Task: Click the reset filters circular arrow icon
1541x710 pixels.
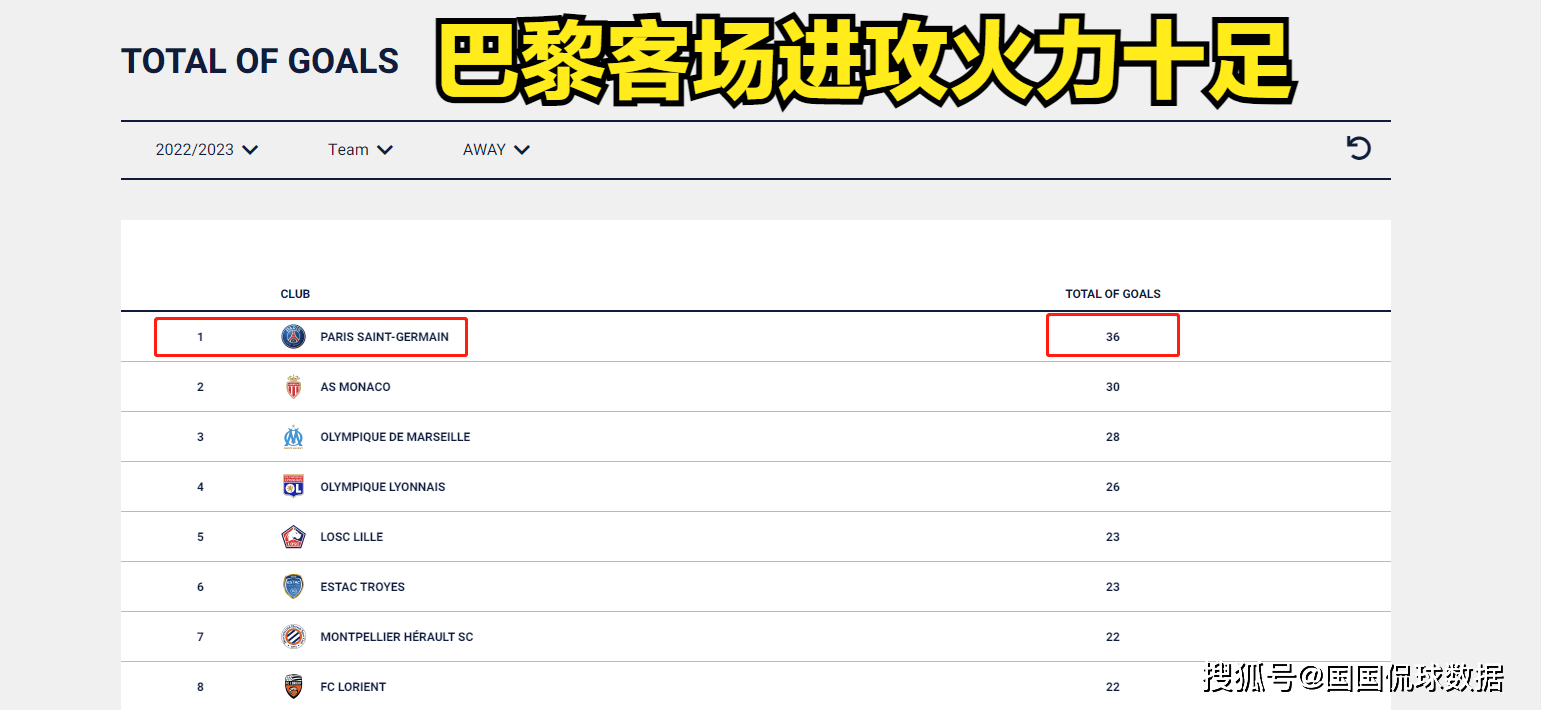Action: tap(1358, 149)
